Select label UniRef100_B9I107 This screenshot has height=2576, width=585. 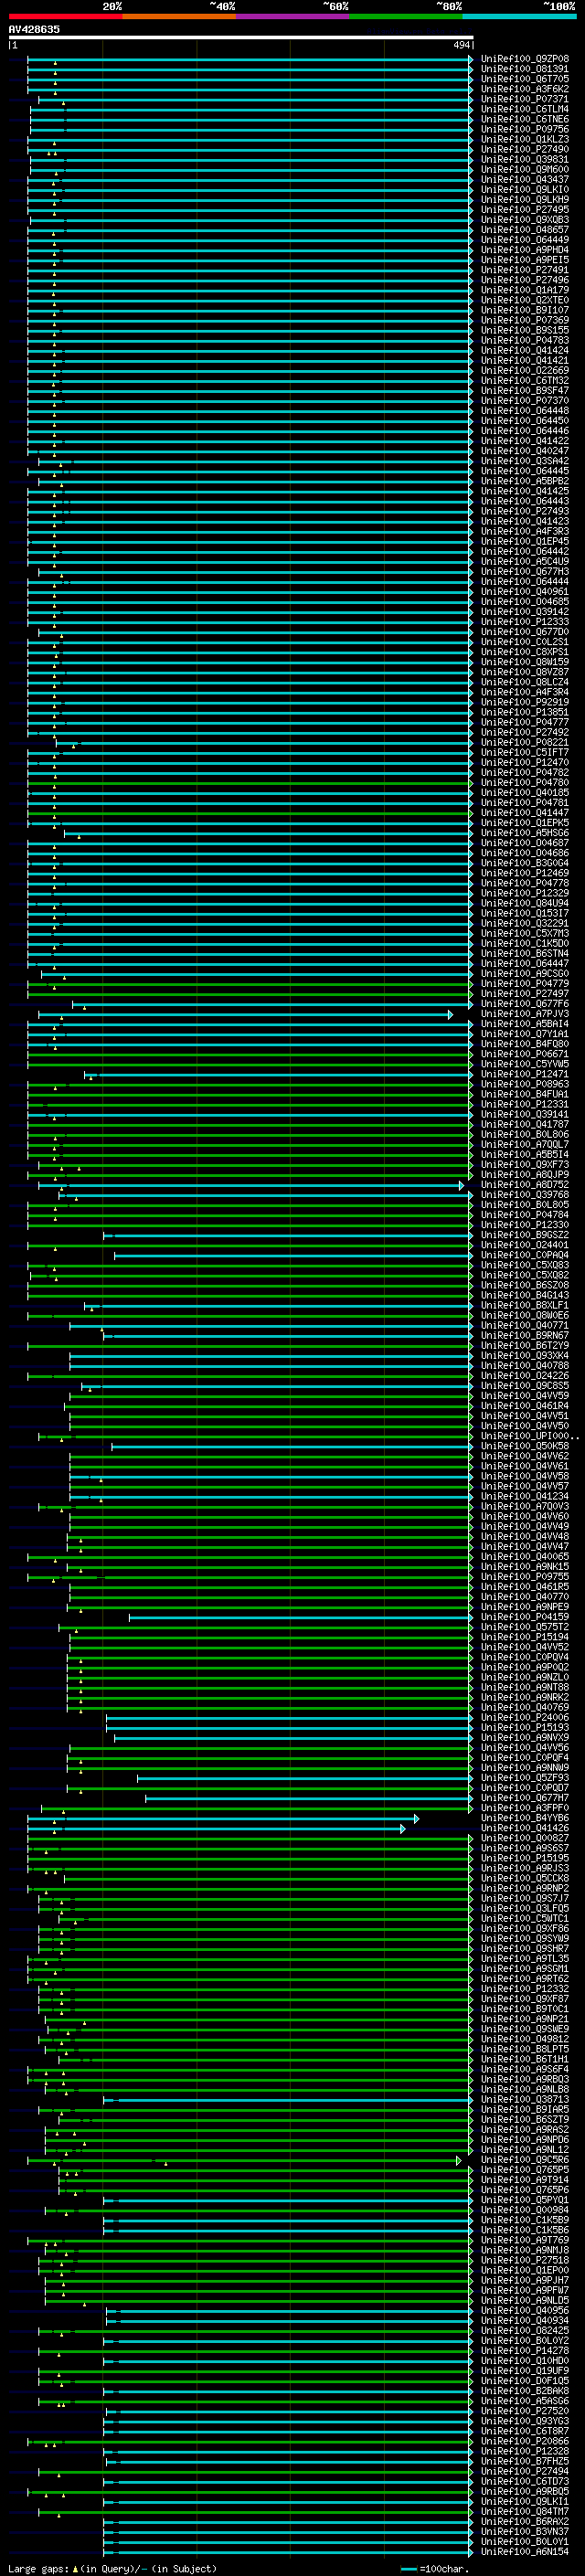pyautogui.click(x=525, y=310)
